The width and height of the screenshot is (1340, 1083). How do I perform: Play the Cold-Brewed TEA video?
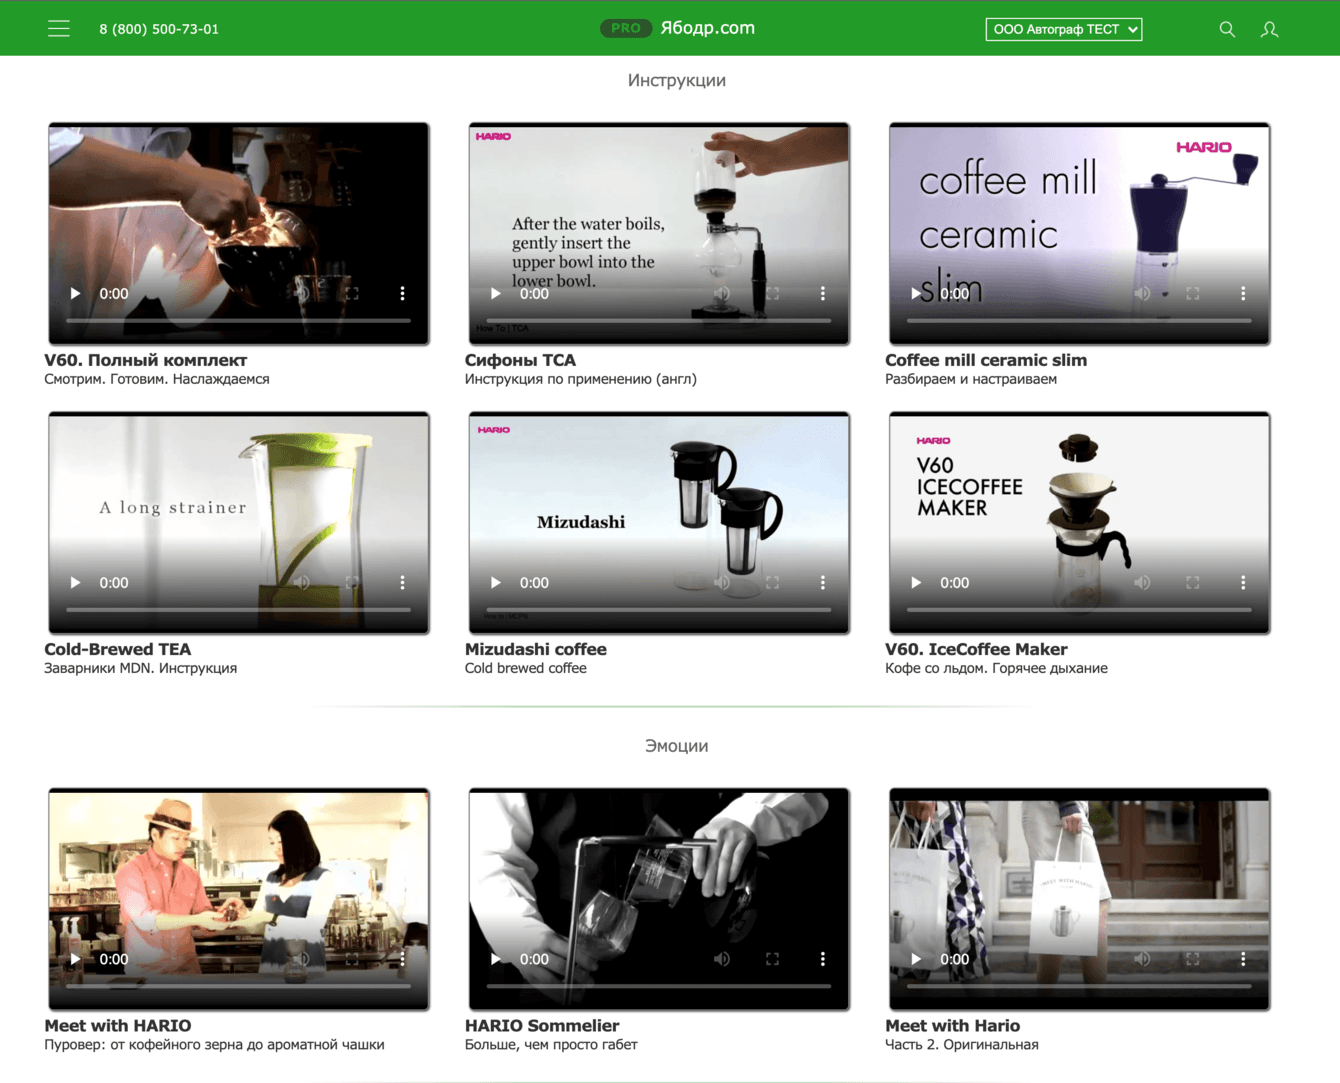(75, 583)
